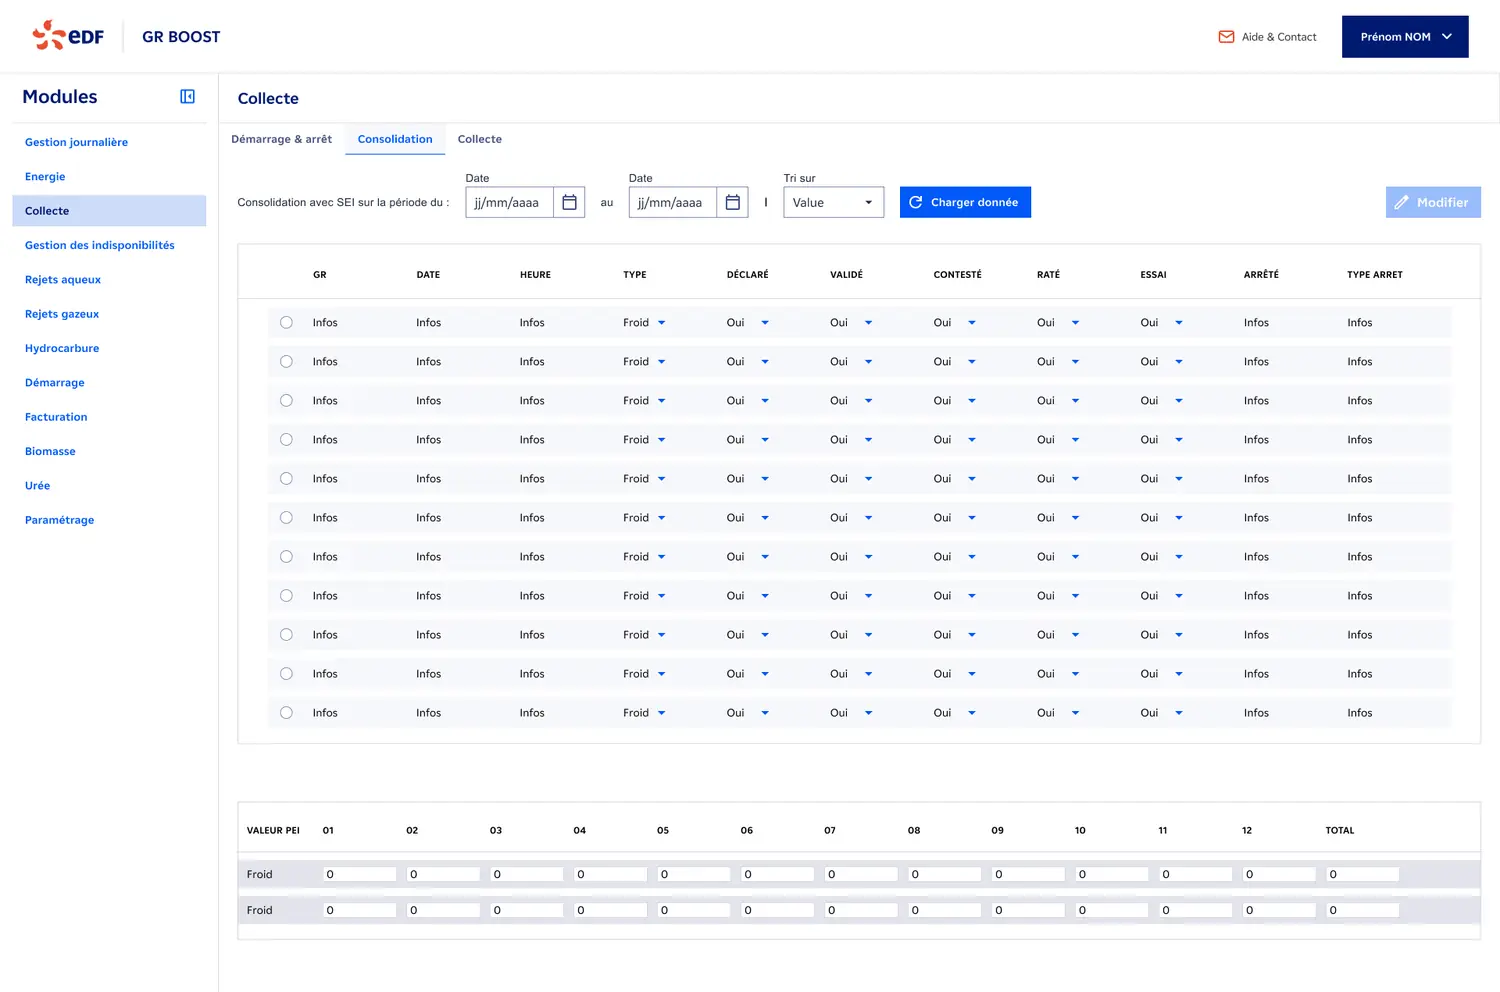Open the Biomasse module
The height and width of the screenshot is (992, 1500).
pos(50,451)
